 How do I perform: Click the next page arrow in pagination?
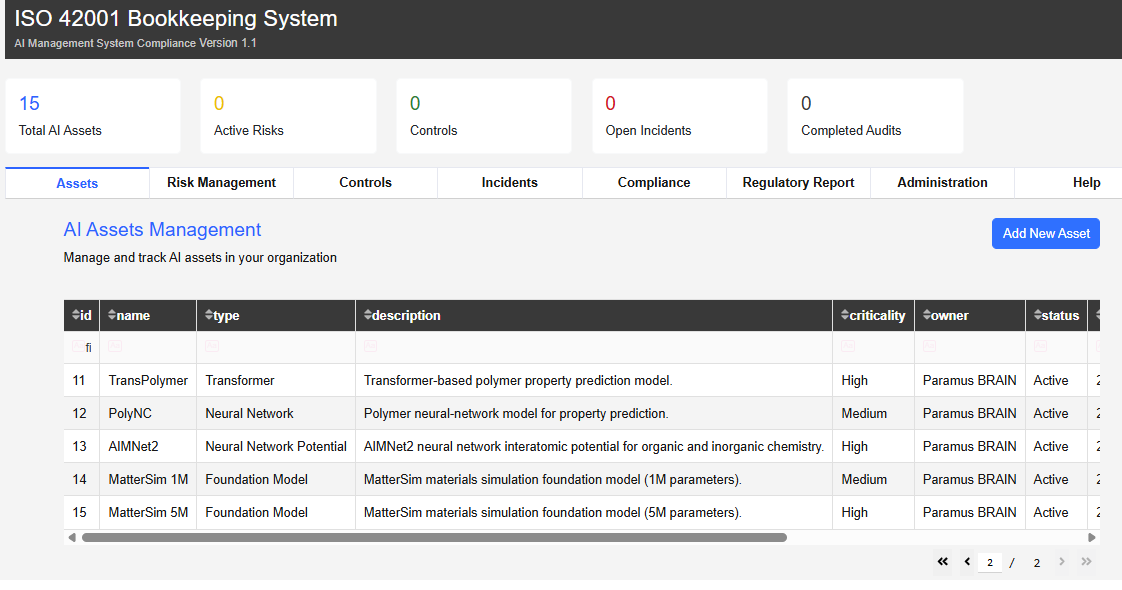coord(1062,562)
